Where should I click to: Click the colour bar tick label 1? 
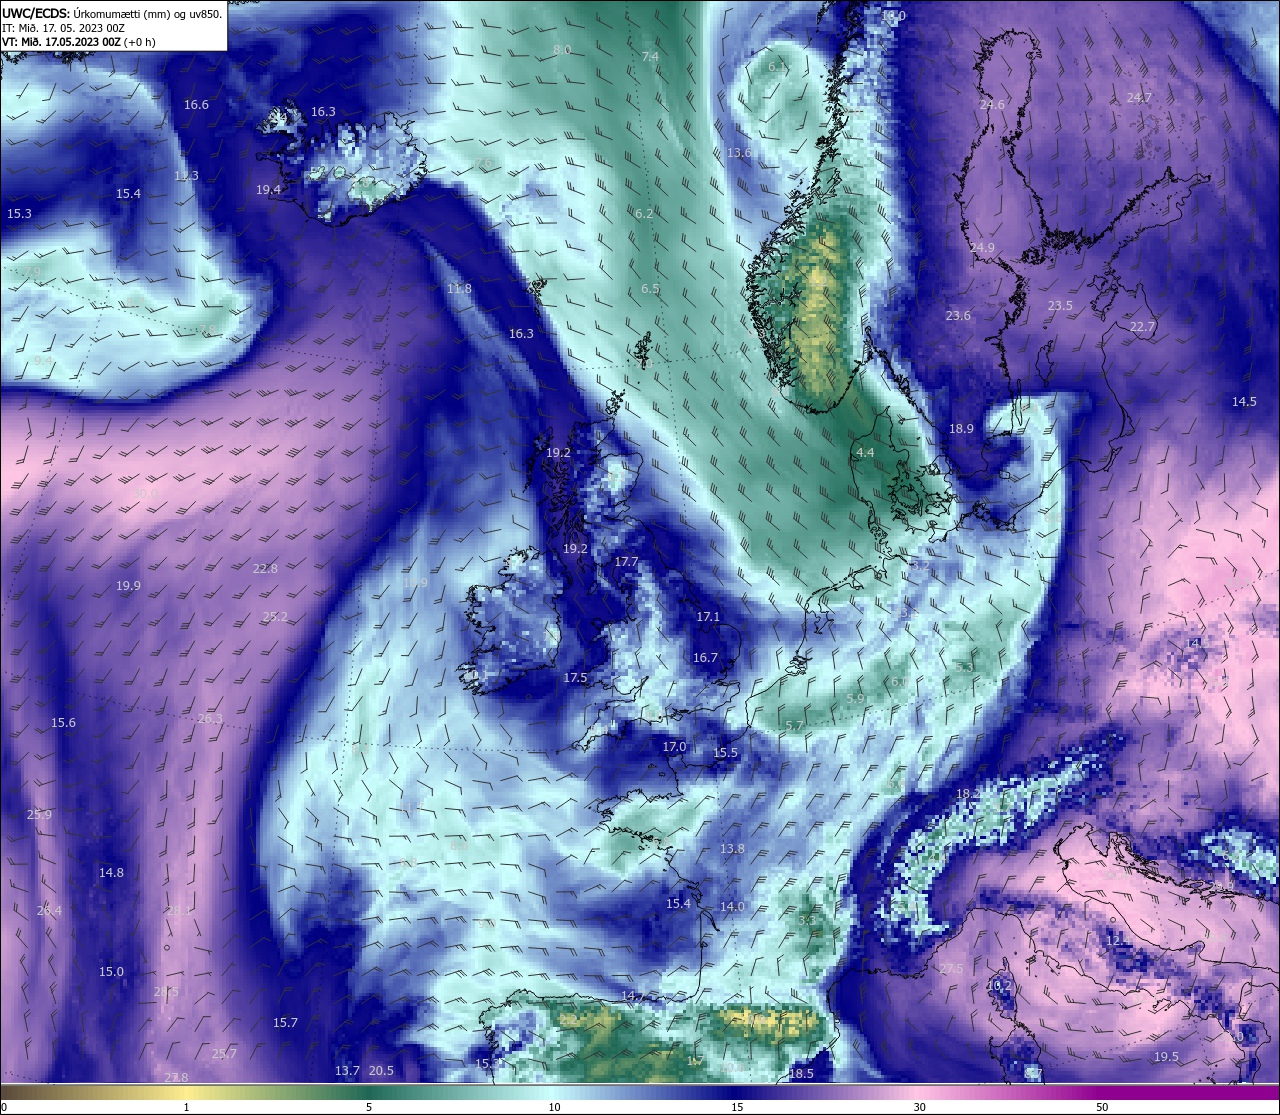click(x=187, y=1107)
